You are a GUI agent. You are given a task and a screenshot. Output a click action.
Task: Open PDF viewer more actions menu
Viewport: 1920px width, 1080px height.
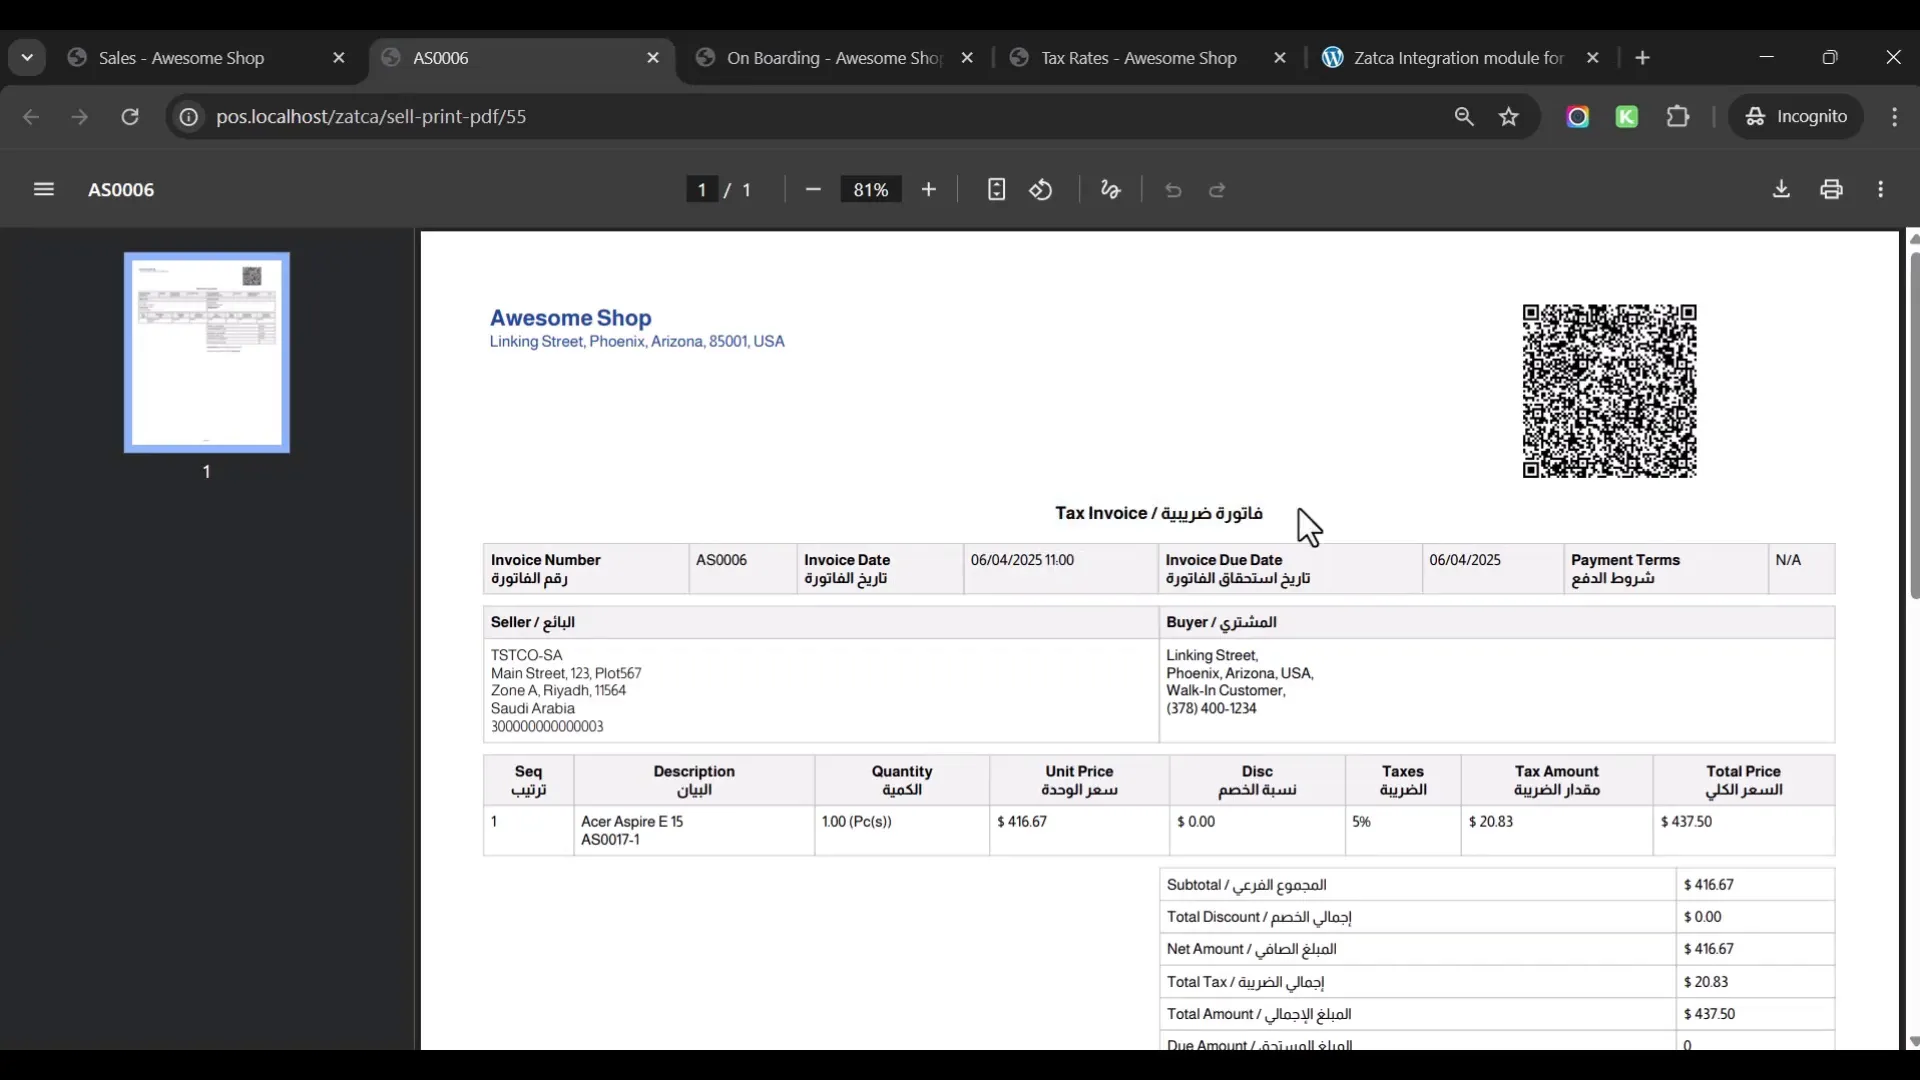[x=1881, y=190]
